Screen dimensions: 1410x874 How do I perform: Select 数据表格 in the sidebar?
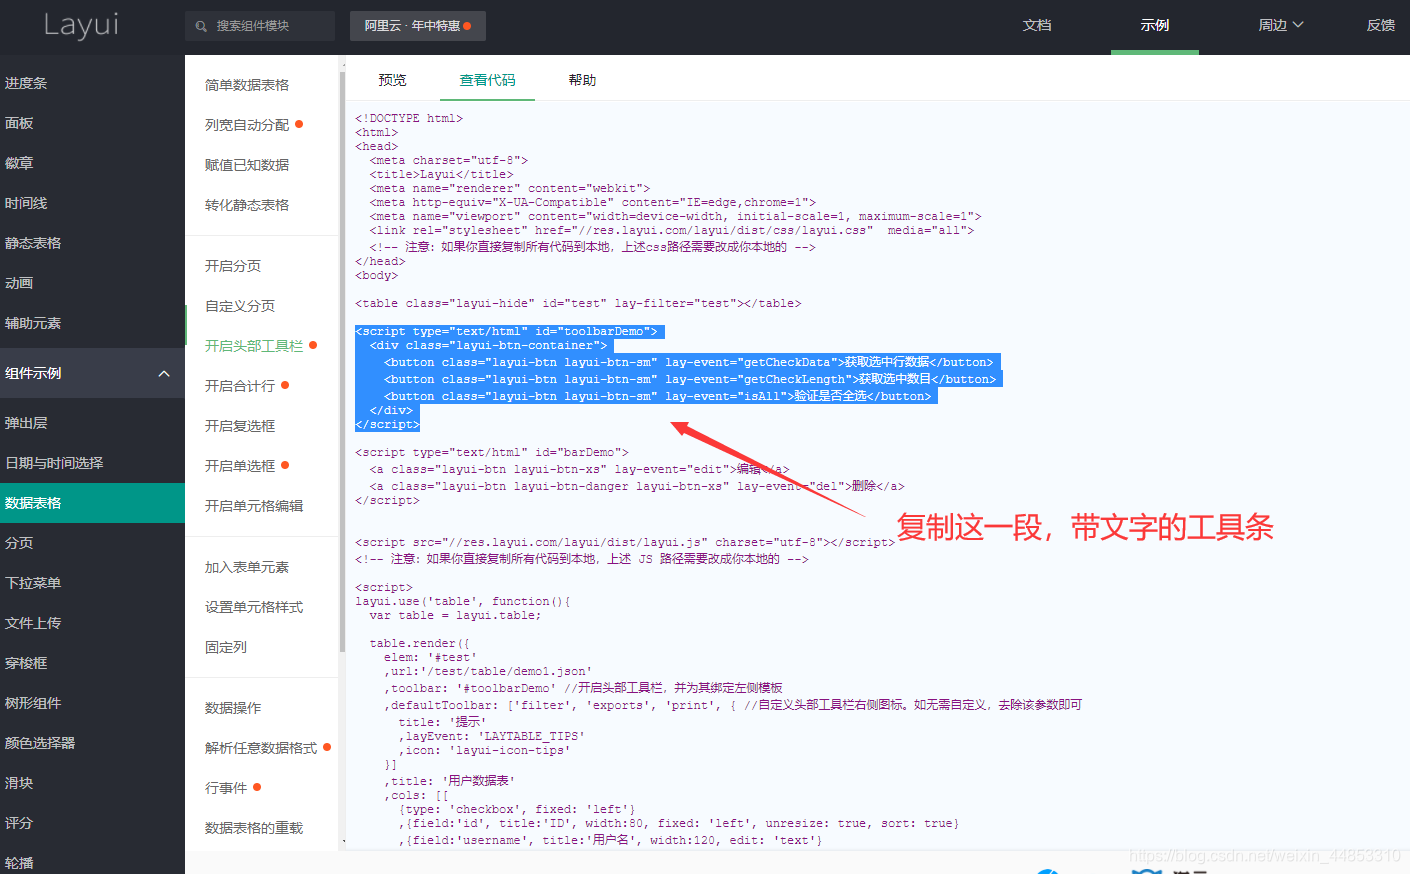pos(92,503)
